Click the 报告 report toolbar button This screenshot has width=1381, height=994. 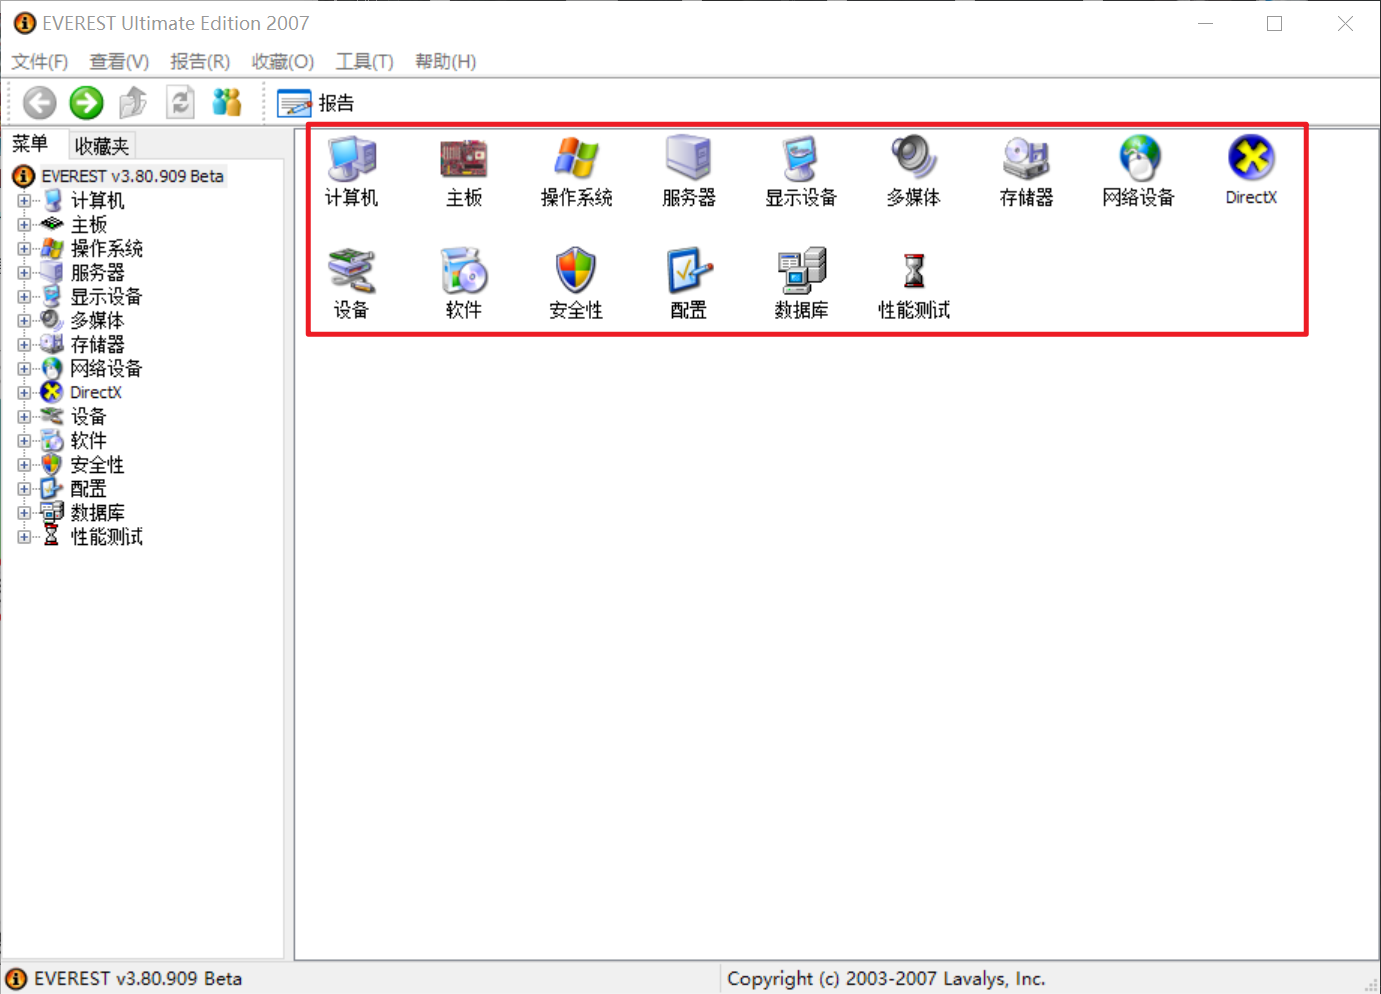pos(316,103)
